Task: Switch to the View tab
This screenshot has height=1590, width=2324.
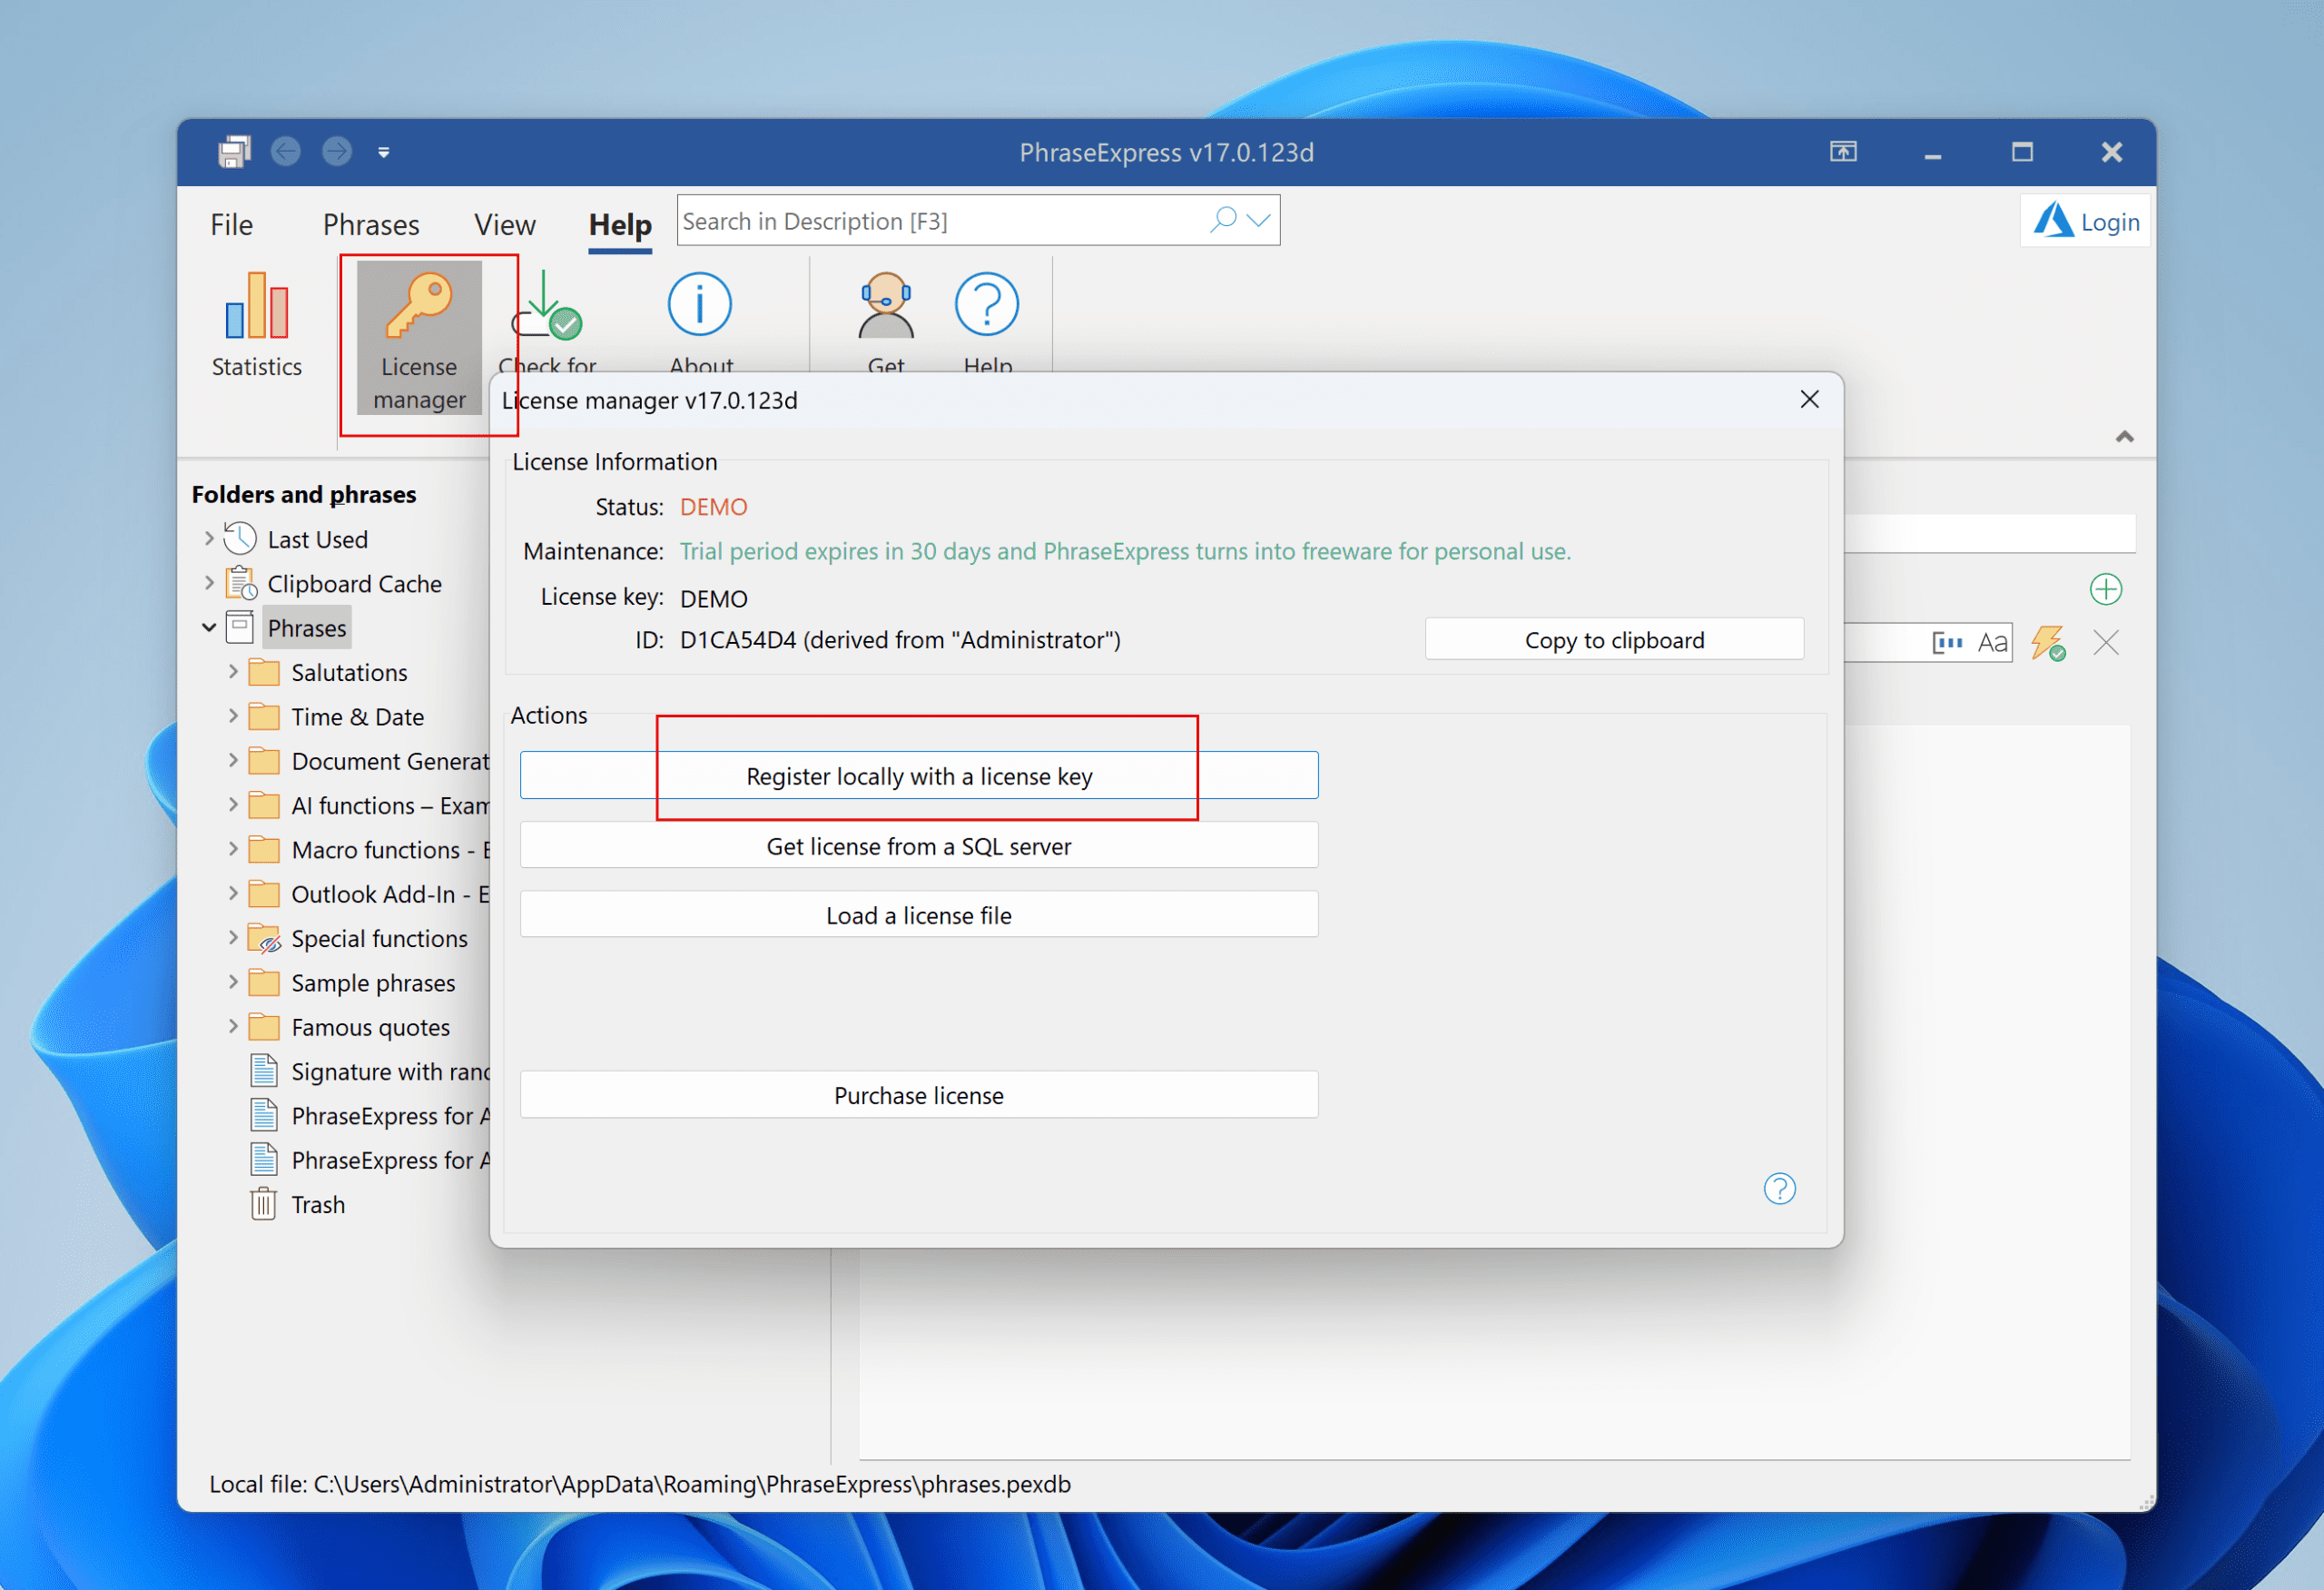Action: click(x=504, y=224)
